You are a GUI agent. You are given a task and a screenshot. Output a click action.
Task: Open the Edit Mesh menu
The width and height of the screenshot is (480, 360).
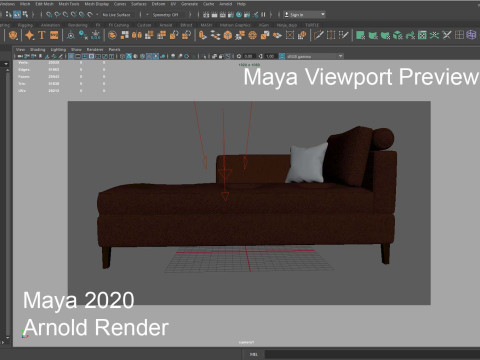pos(44,4)
